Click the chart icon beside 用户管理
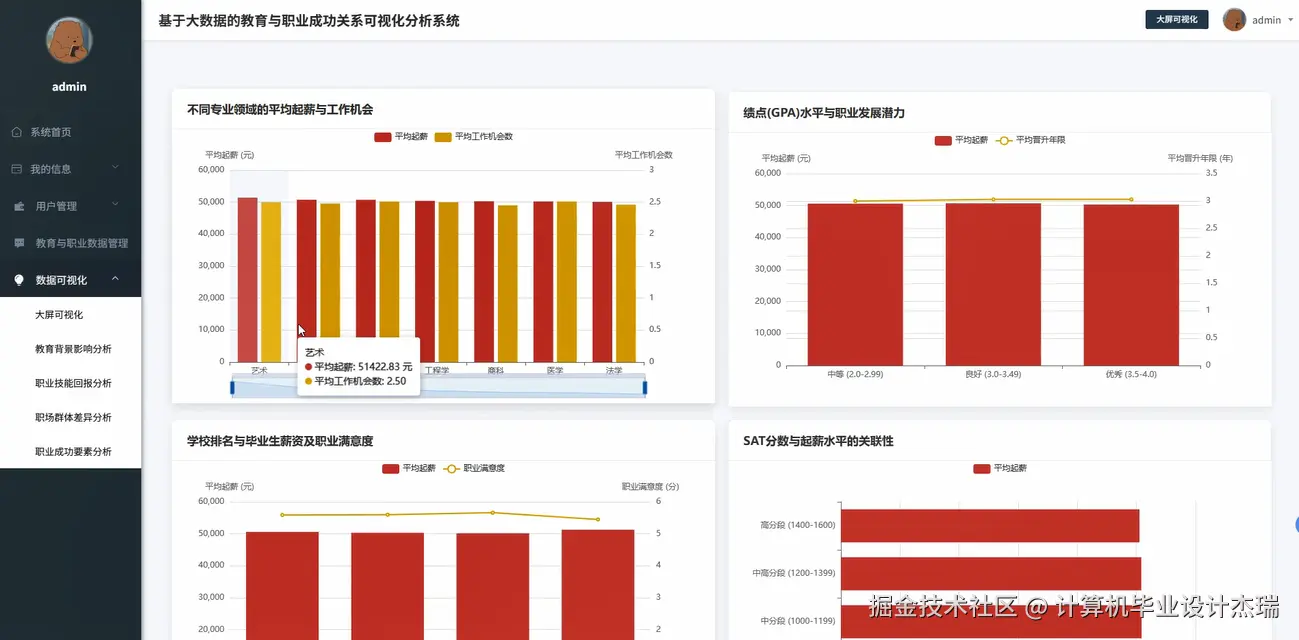 pyautogui.click(x=18, y=206)
